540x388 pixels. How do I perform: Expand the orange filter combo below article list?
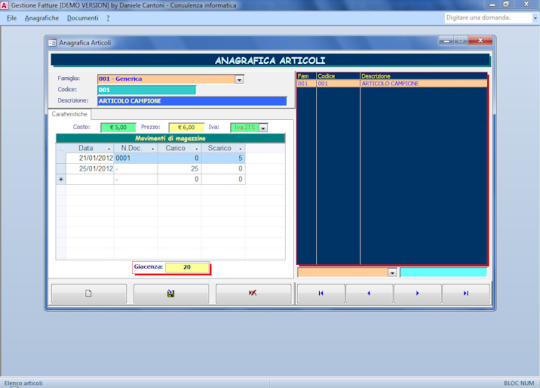click(392, 273)
